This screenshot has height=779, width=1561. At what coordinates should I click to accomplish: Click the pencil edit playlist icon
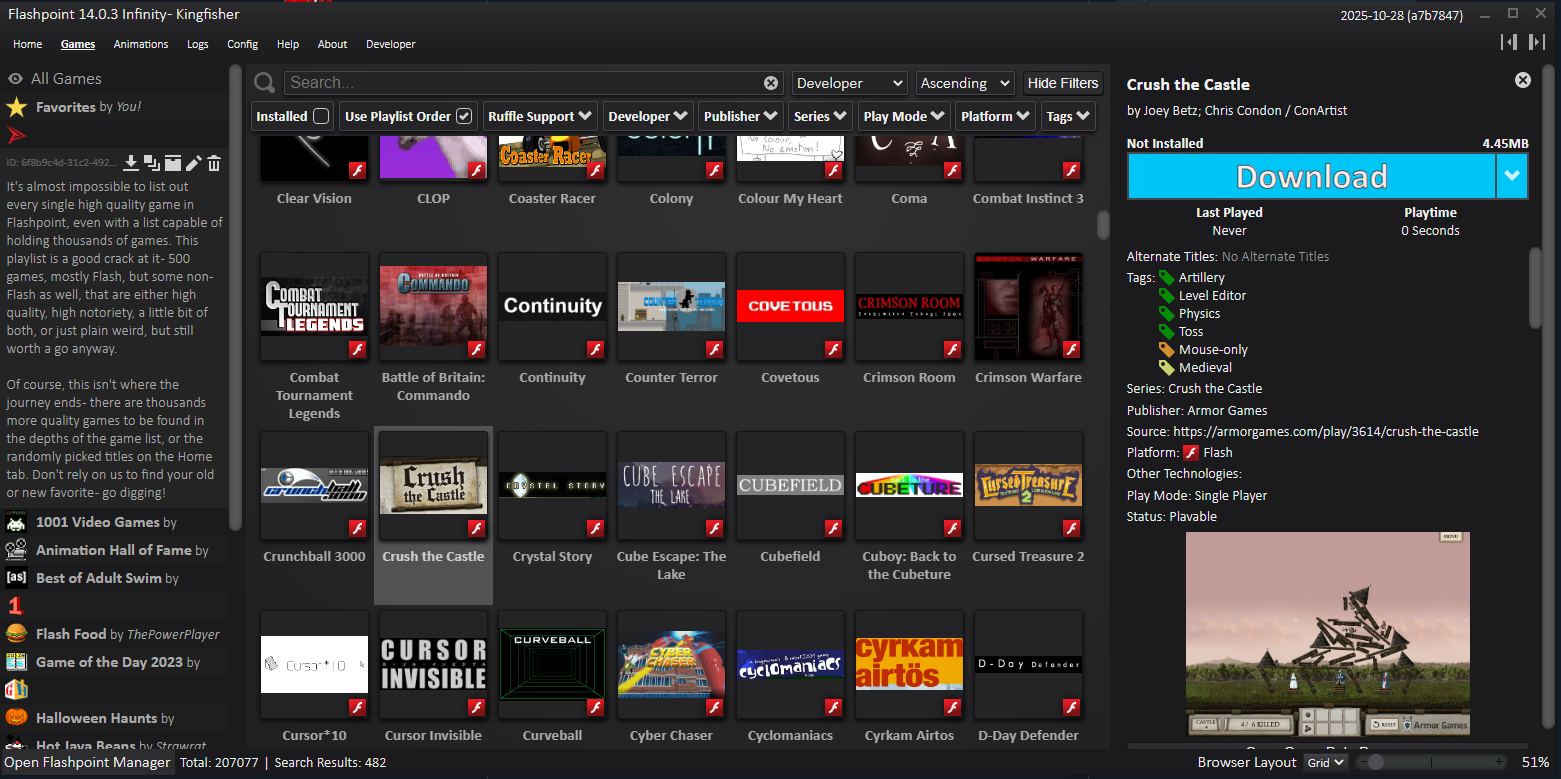point(194,163)
